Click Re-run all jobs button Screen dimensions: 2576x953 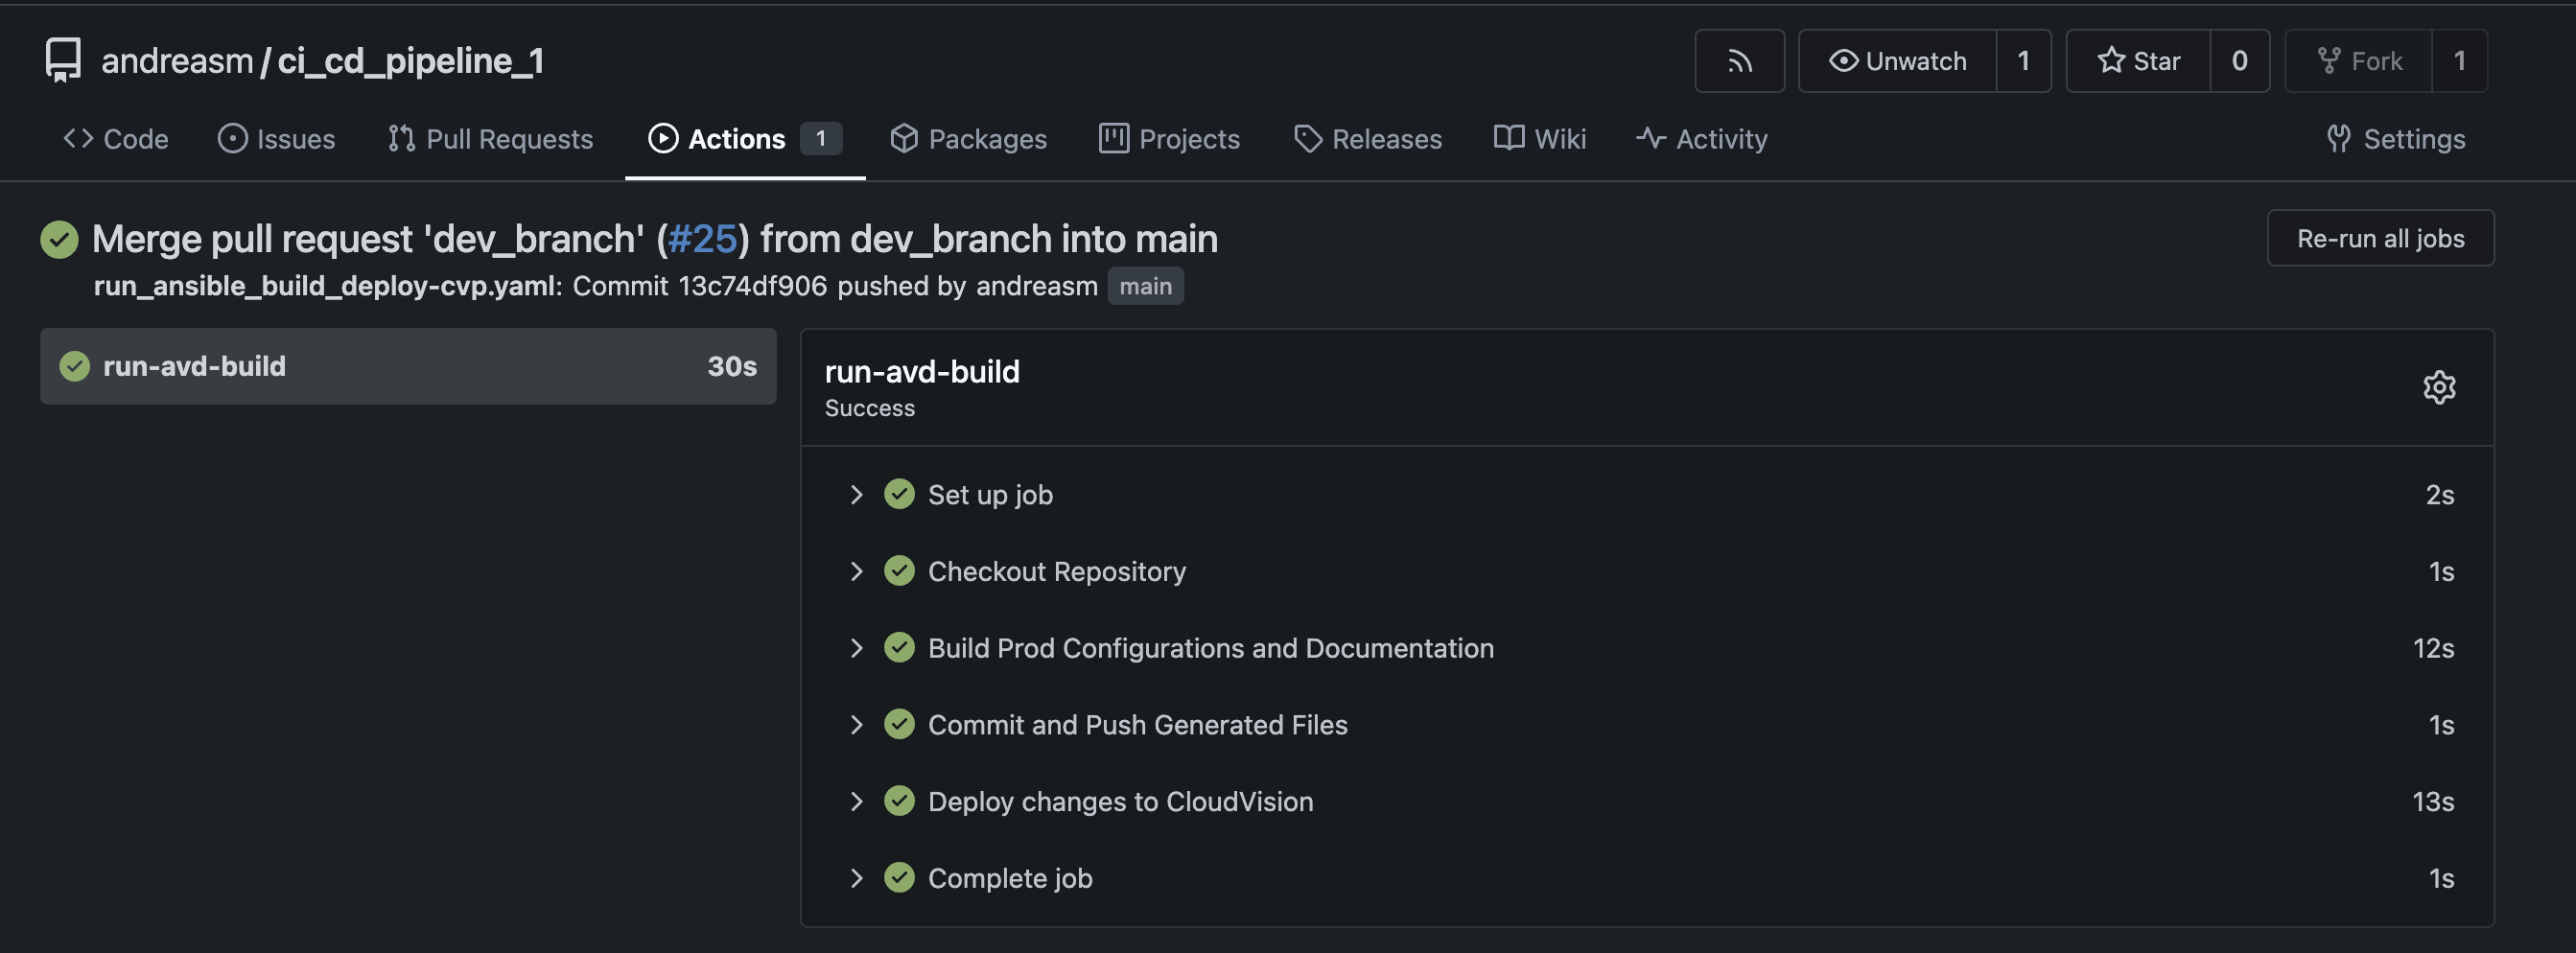point(2380,238)
